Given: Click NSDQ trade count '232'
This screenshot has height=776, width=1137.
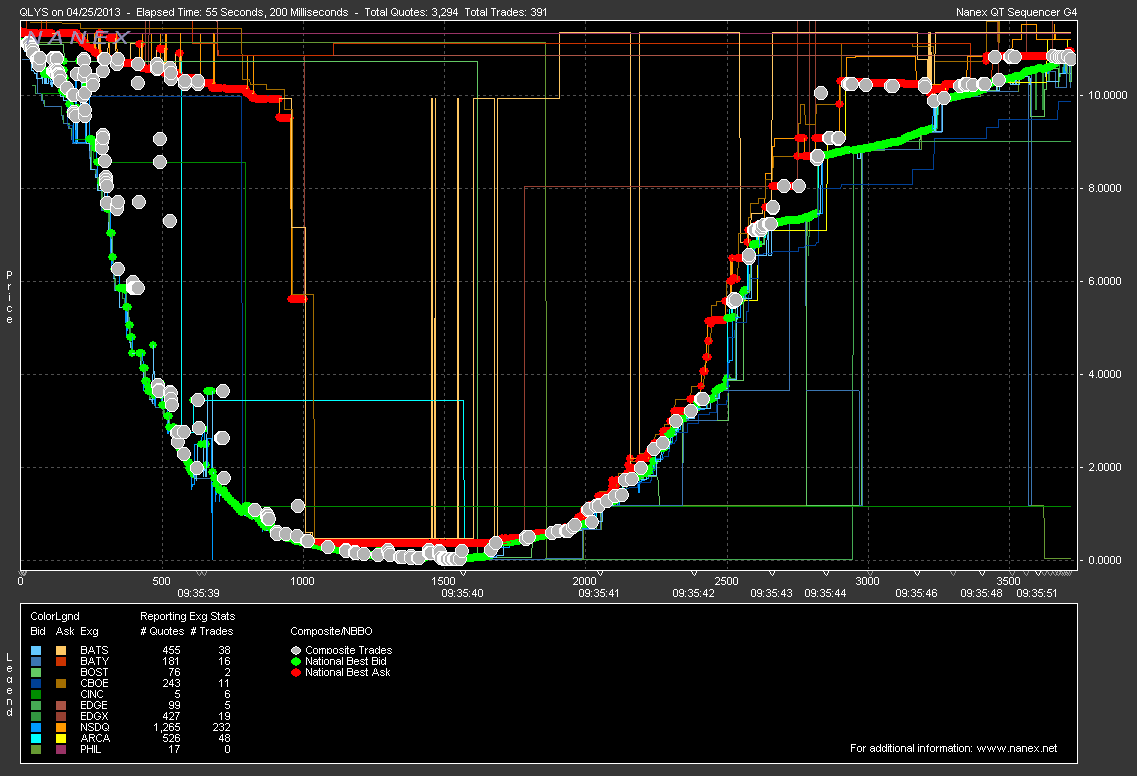Looking at the screenshot, I should click(221, 727).
